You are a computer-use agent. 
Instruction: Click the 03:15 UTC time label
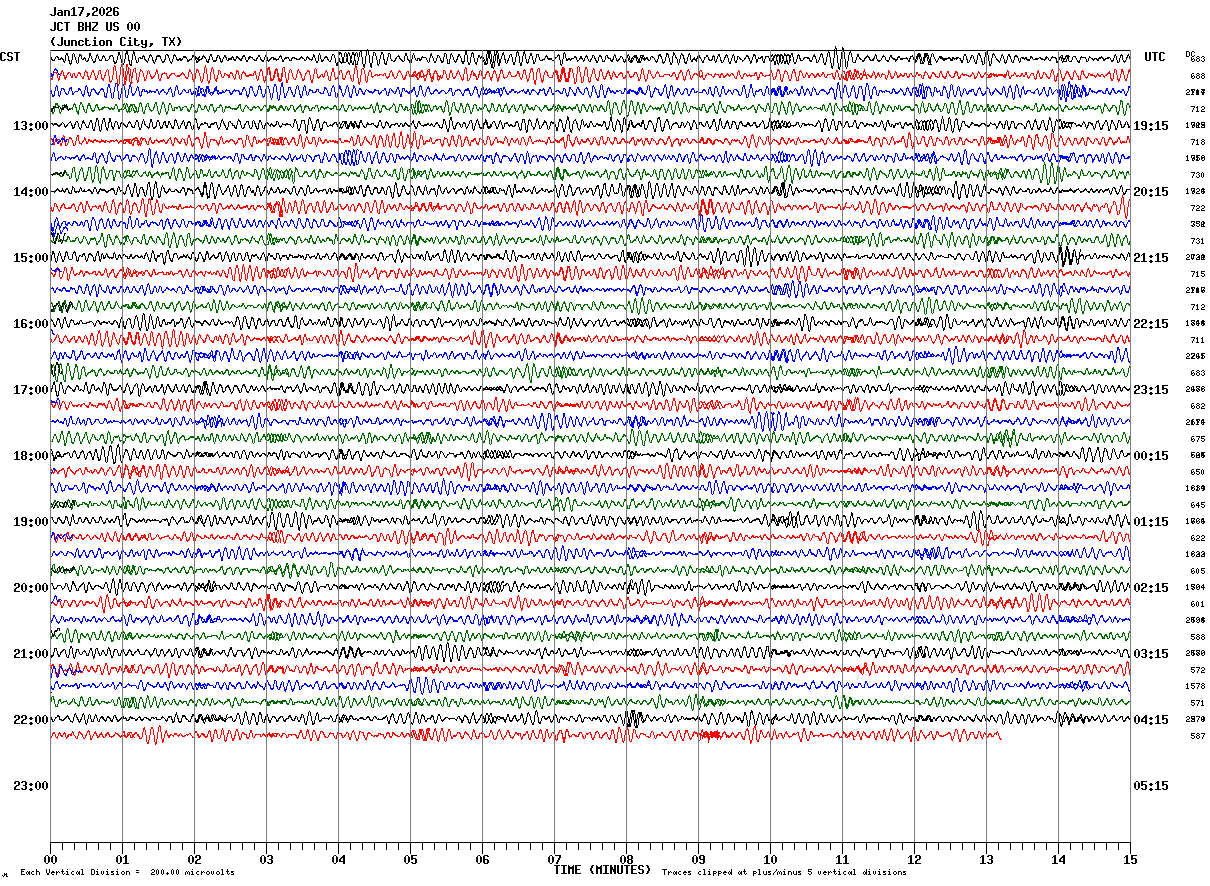(1151, 654)
